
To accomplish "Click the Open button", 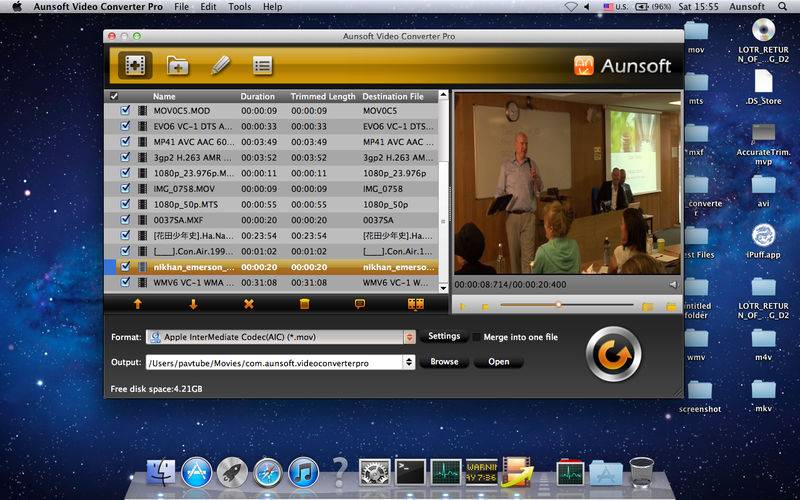I will click(x=498, y=362).
